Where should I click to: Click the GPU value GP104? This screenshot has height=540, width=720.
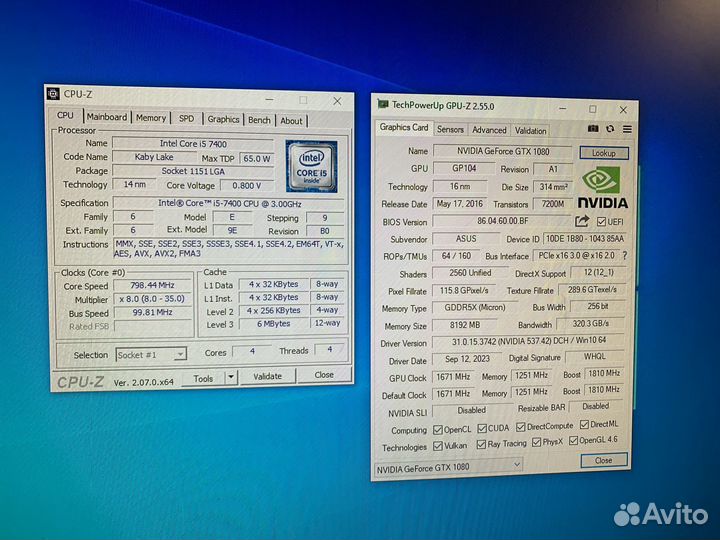(464, 168)
